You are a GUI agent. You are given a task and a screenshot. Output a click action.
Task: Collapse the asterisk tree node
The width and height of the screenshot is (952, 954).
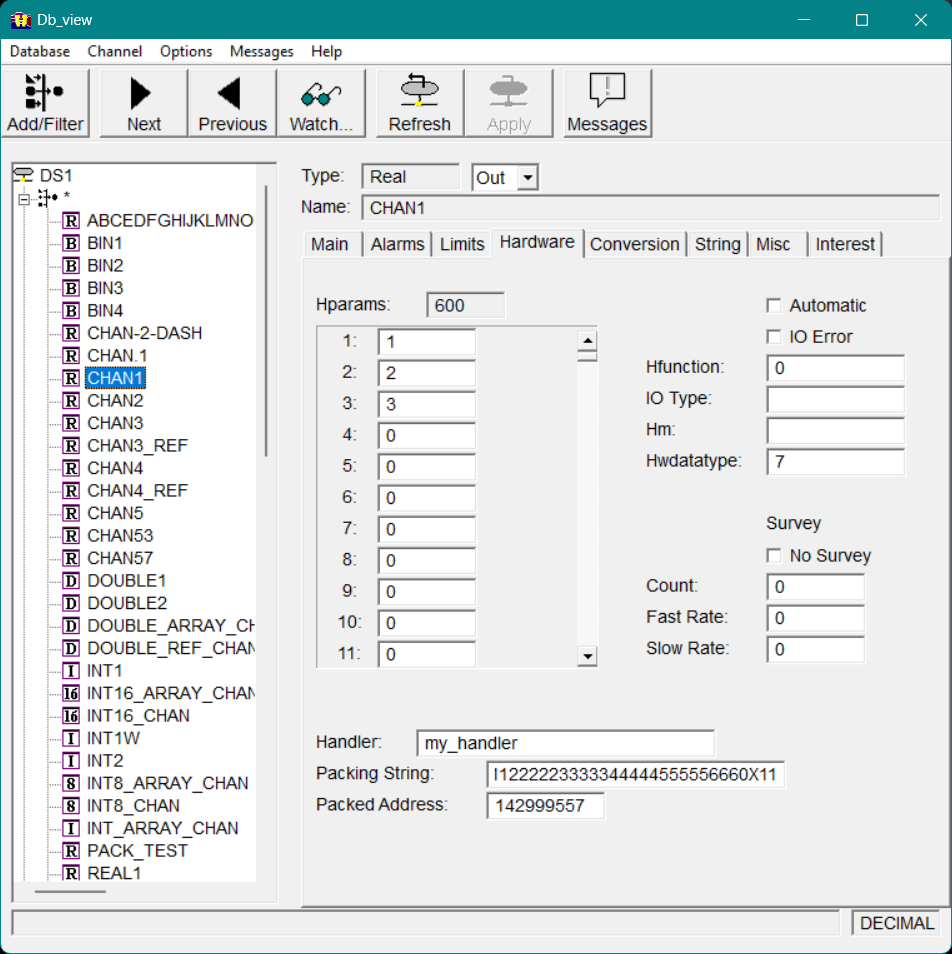tap(24, 198)
